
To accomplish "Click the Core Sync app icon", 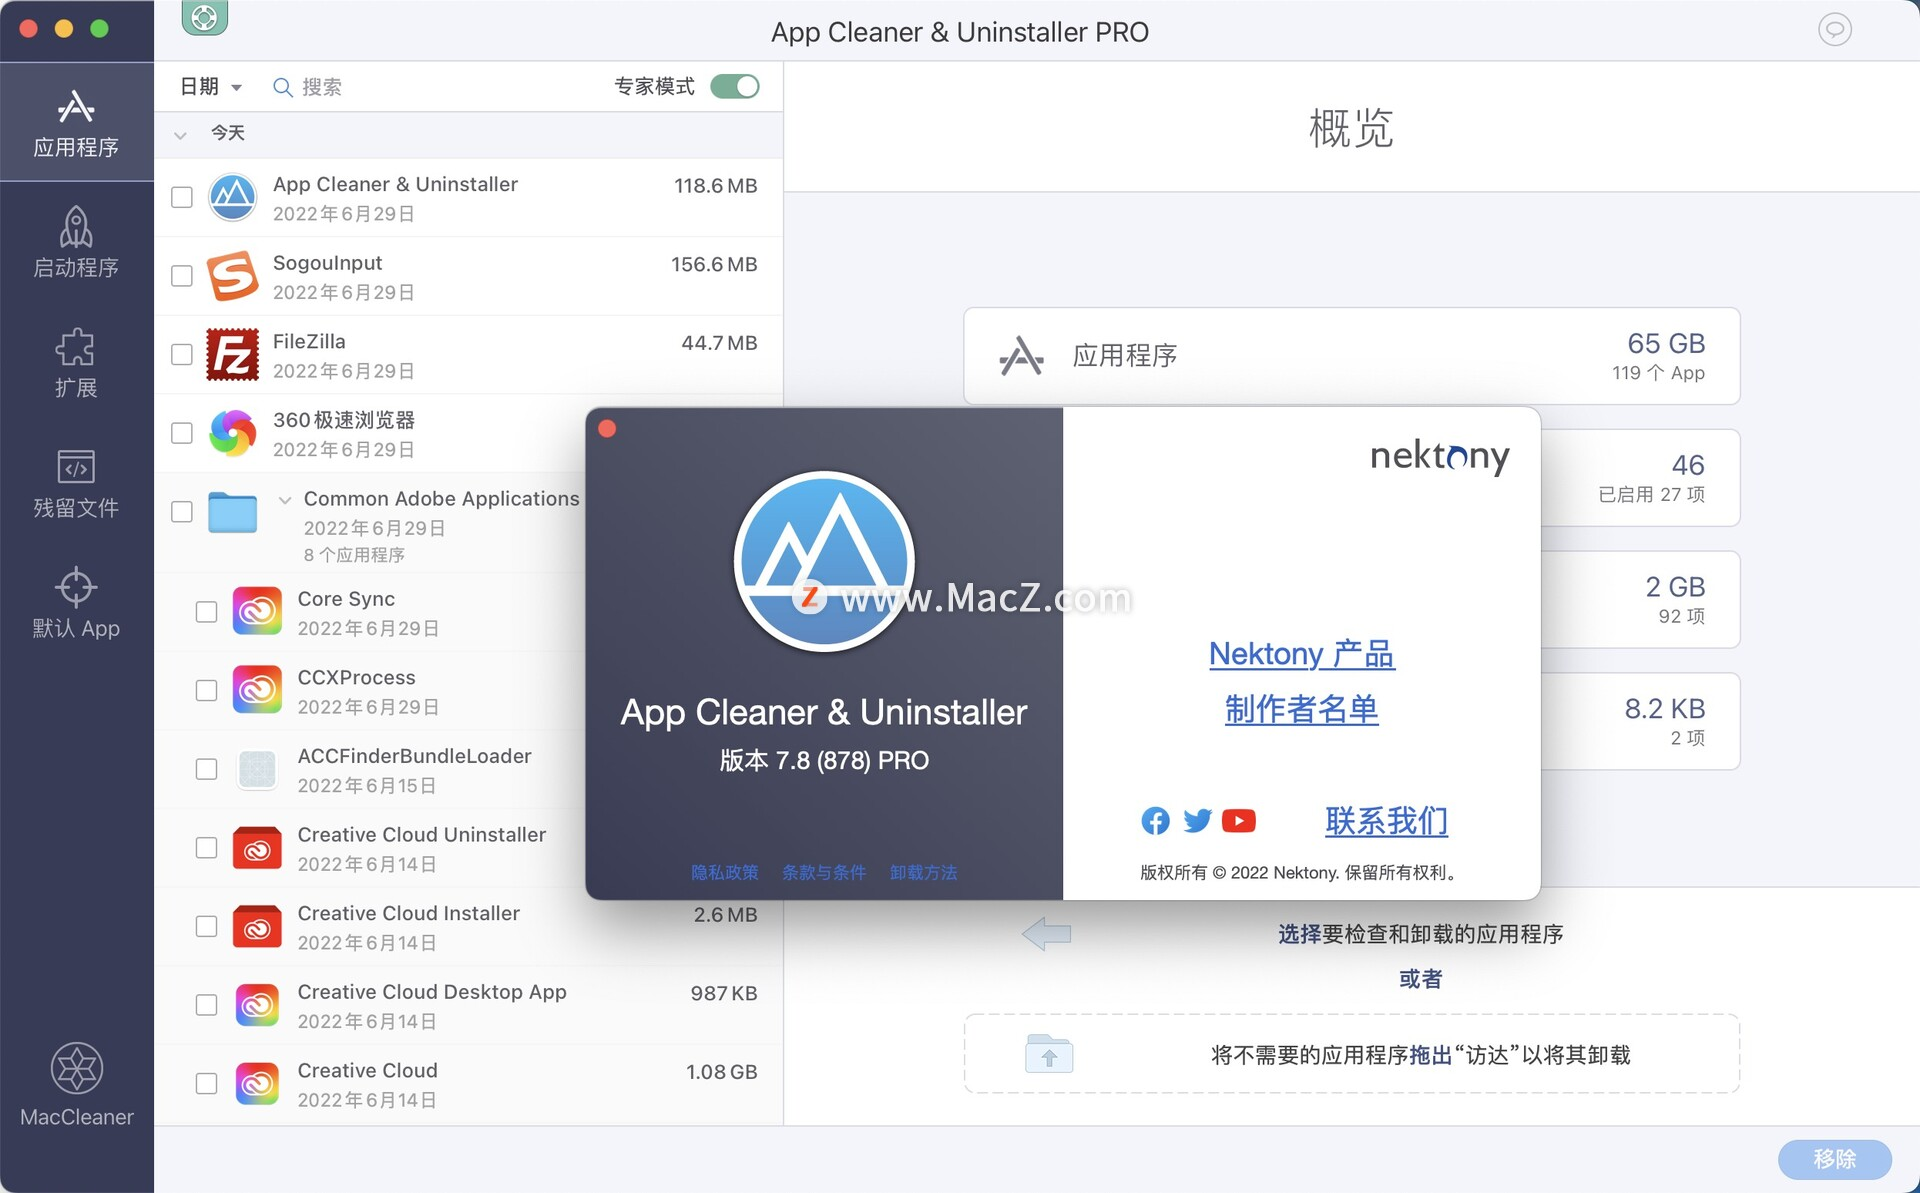I will pos(258,612).
